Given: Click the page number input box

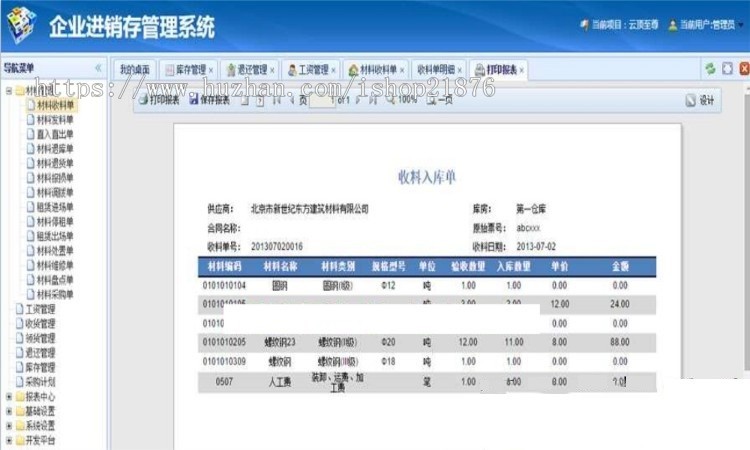Looking at the screenshot, I should coord(322,100).
